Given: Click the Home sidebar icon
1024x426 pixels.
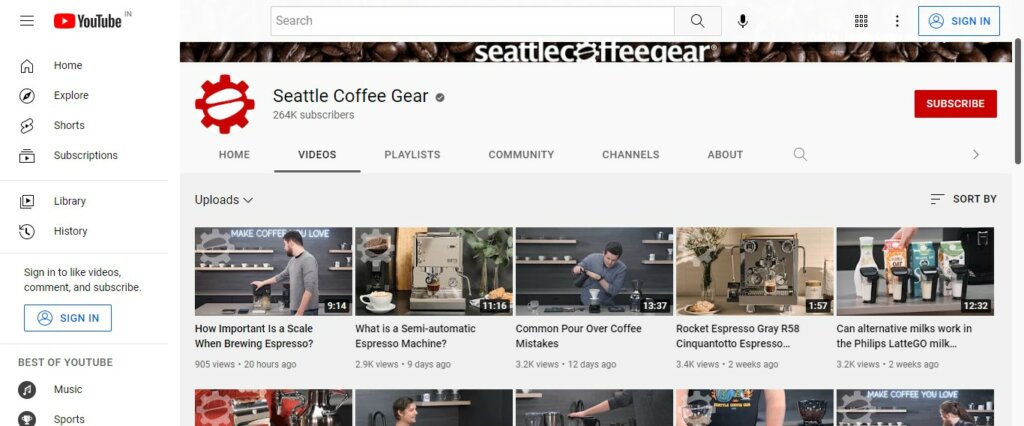Looking at the screenshot, I should coord(27,65).
